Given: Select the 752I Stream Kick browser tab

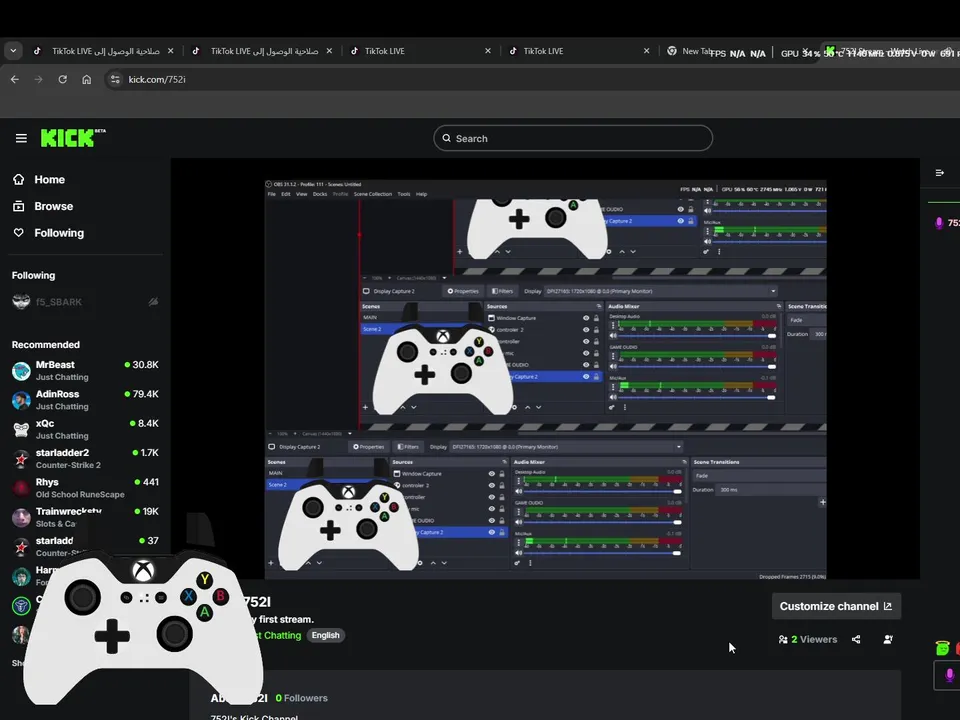Looking at the screenshot, I should tap(888, 51).
